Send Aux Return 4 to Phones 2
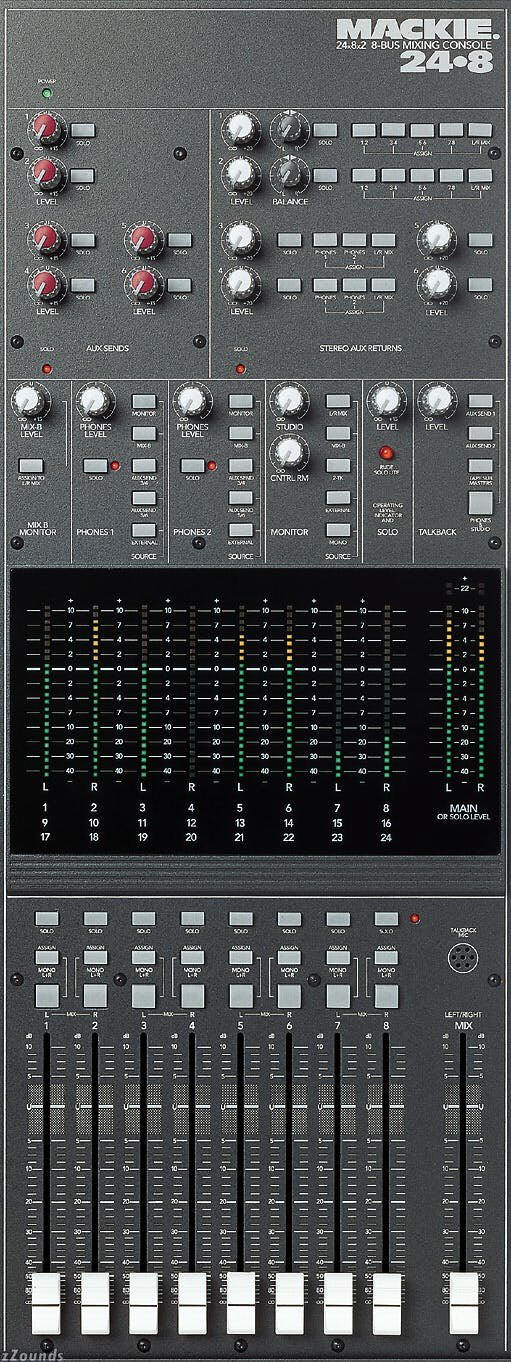Image resolution: width=511 pixels, height=1362 pixels. (x=353, y=285)
